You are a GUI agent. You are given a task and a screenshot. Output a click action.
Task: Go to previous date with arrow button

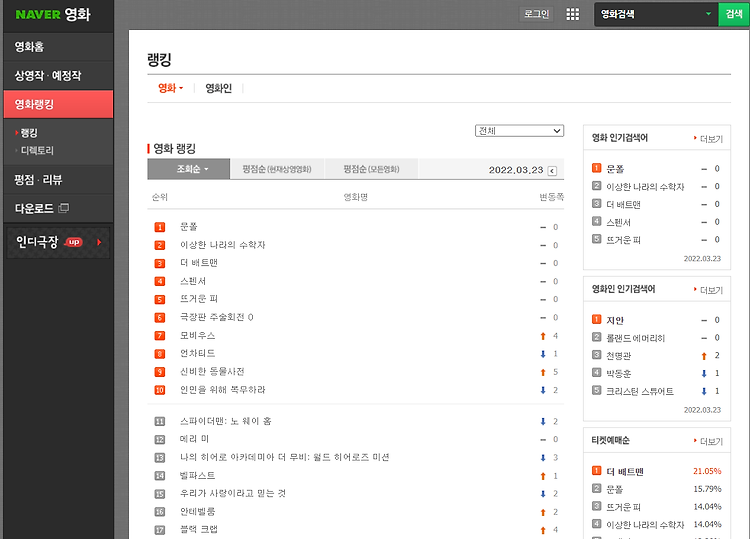click(x=552, y=171)
